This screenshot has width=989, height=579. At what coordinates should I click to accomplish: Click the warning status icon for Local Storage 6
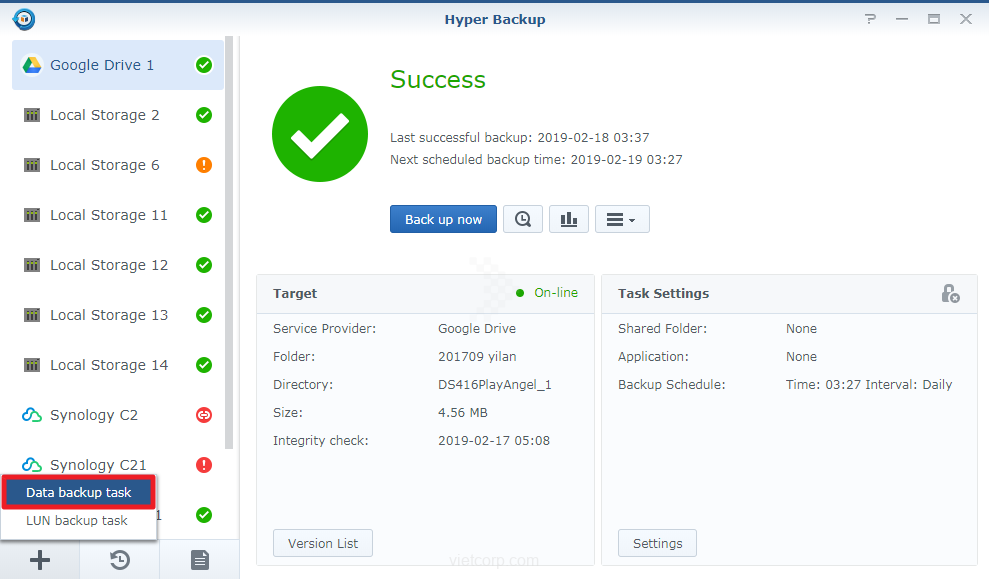coord(204,165)
